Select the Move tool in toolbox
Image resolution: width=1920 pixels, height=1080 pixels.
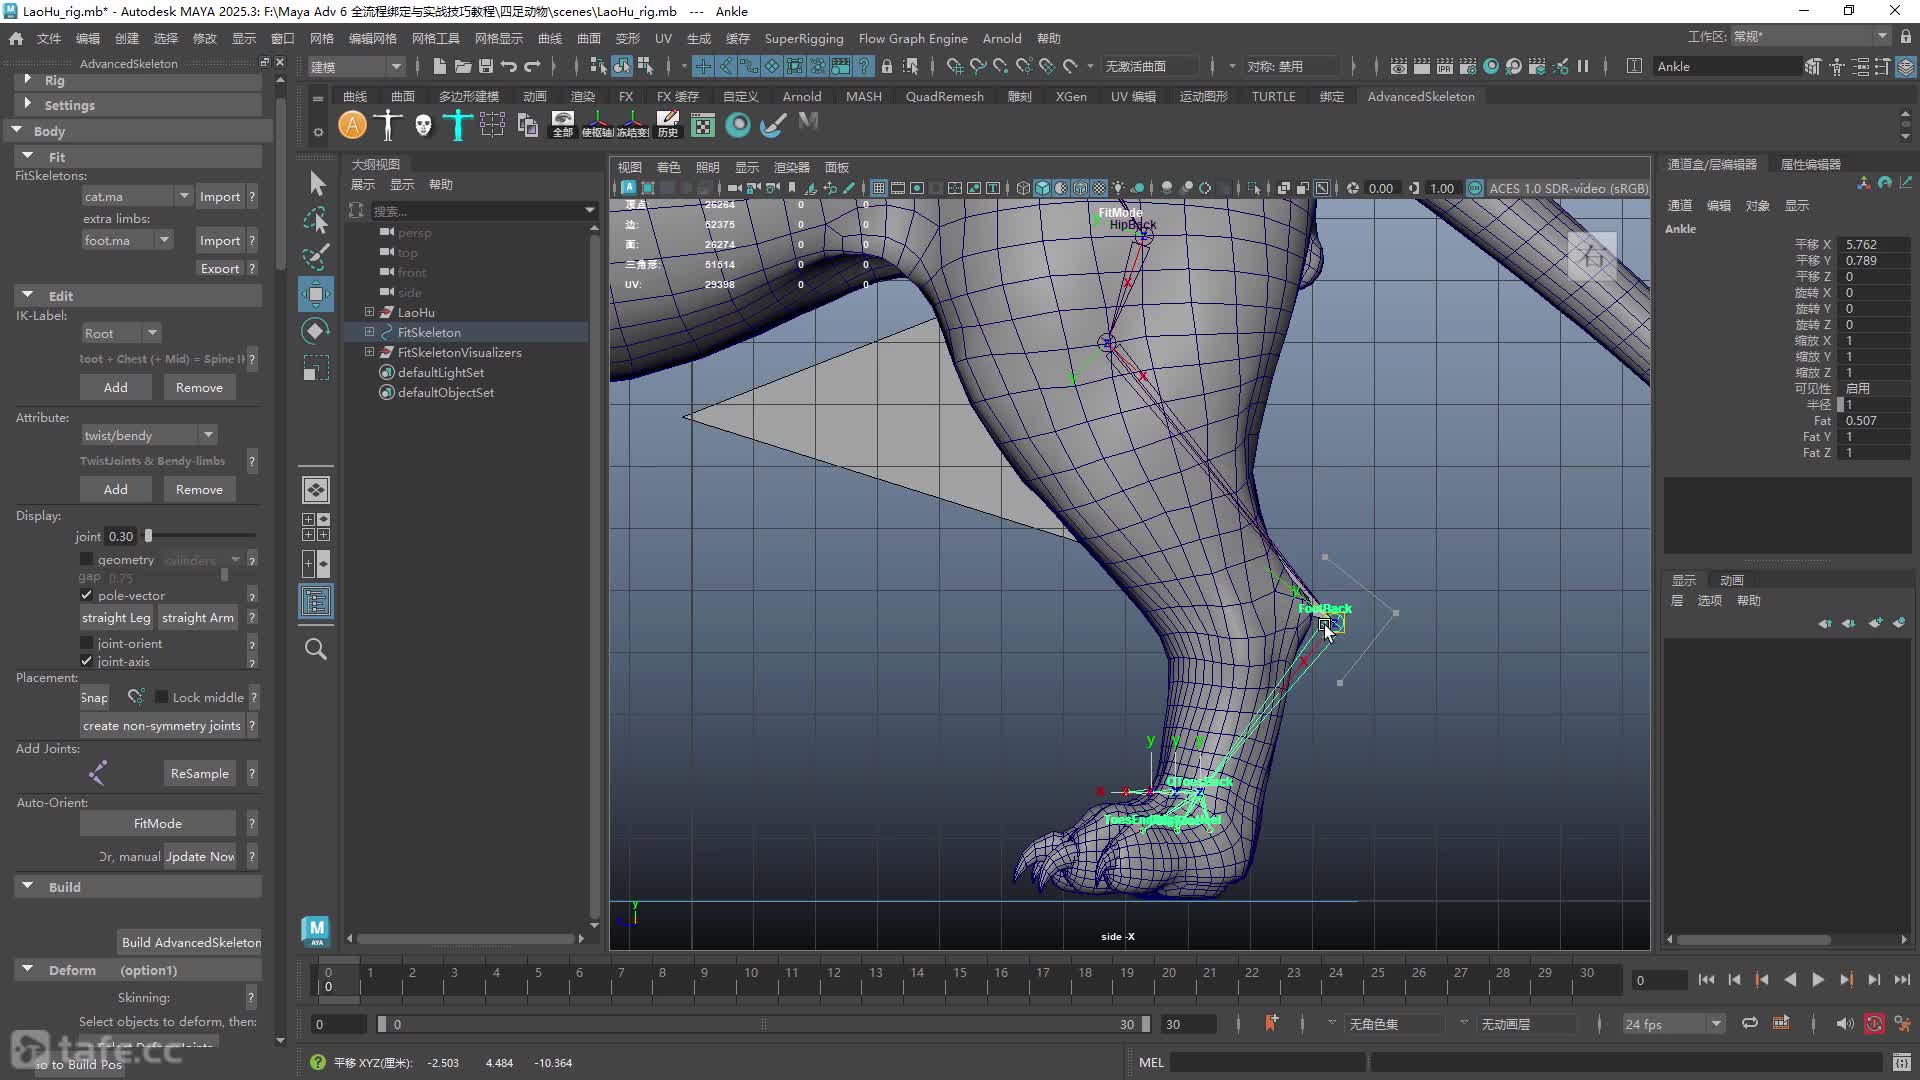coord(316,294)
